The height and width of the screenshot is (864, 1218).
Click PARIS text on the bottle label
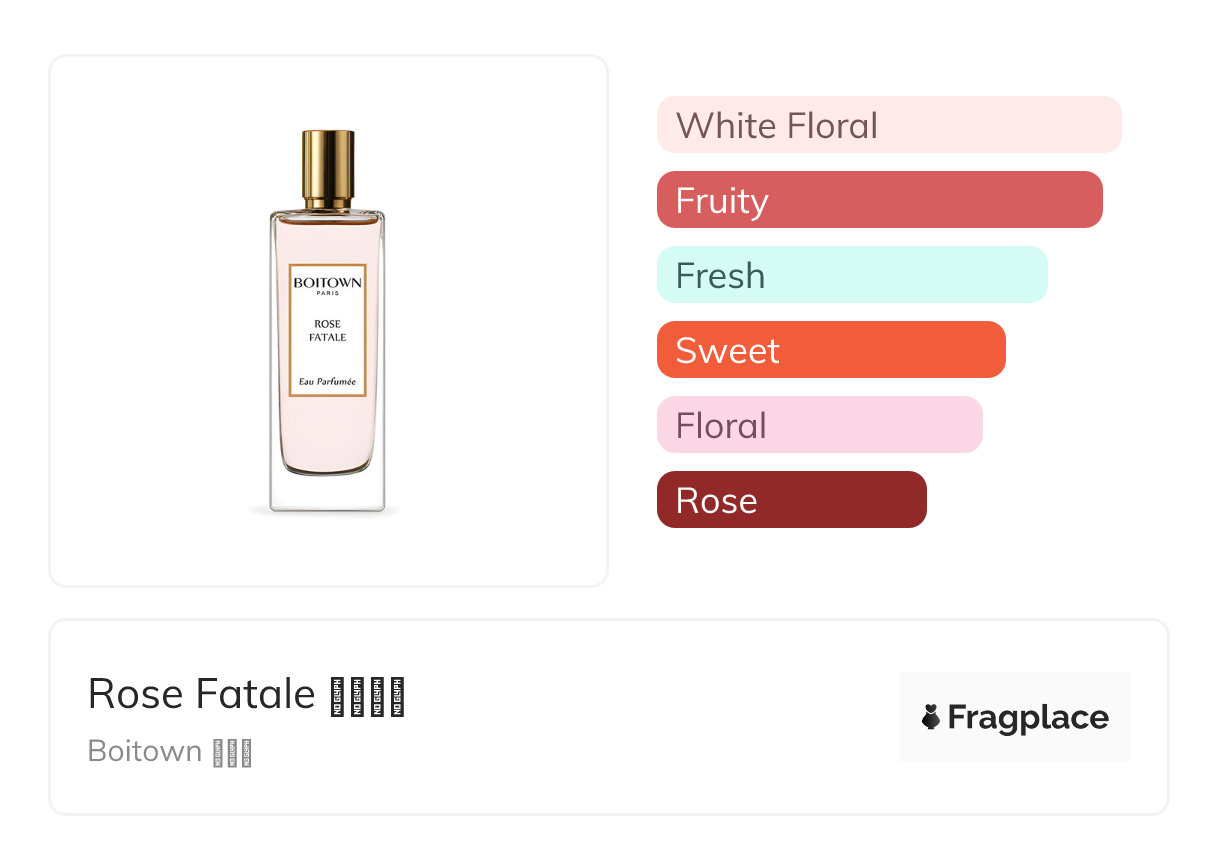point(328,294)
